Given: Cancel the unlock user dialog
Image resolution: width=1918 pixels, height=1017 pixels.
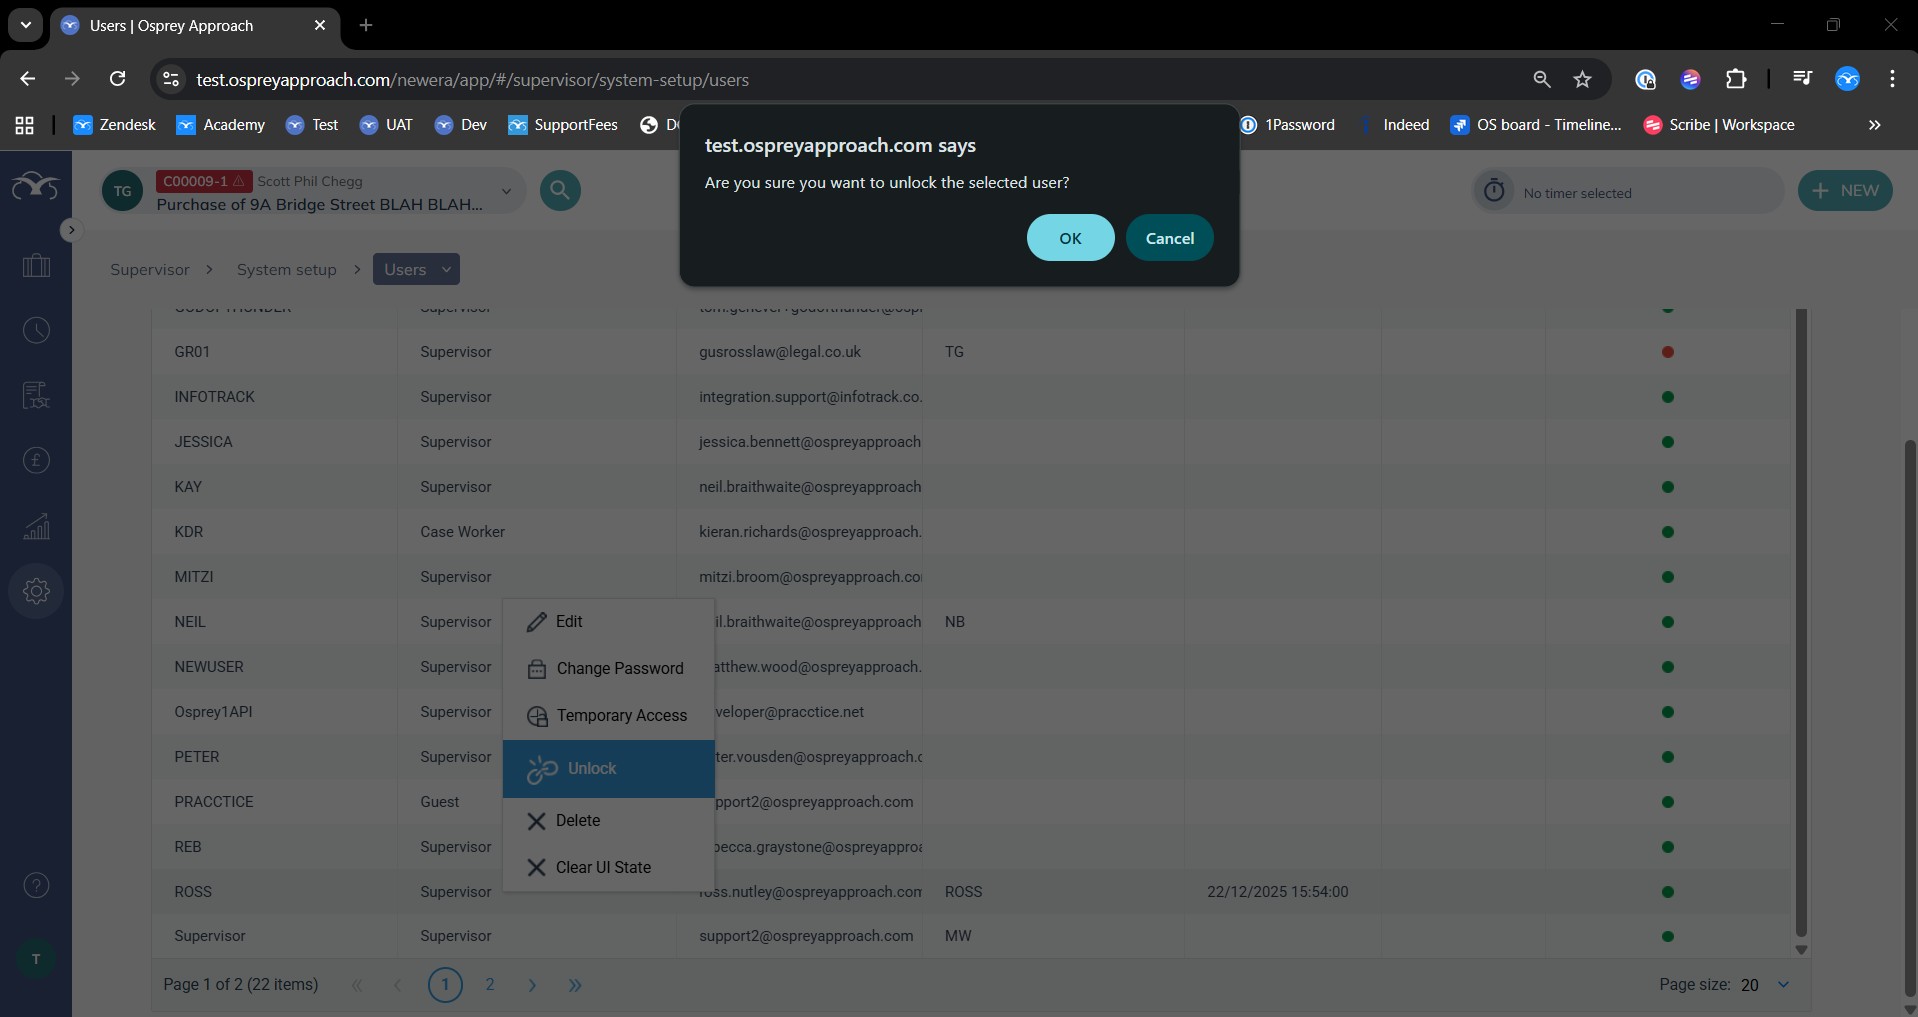Looking at the screenshot, I should [x=1169, y=238].
